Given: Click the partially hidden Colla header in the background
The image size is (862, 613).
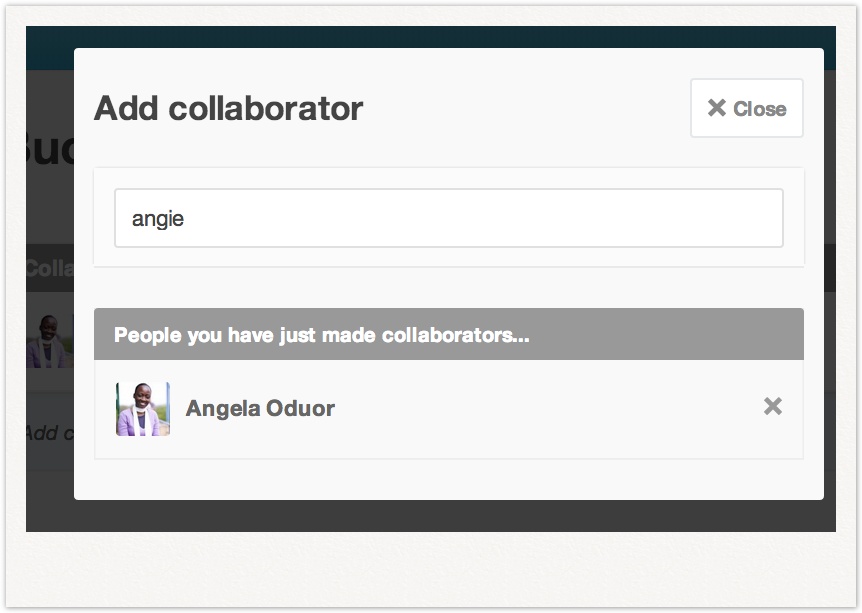Looking at the screenshot, I should (x=49, y=268).
